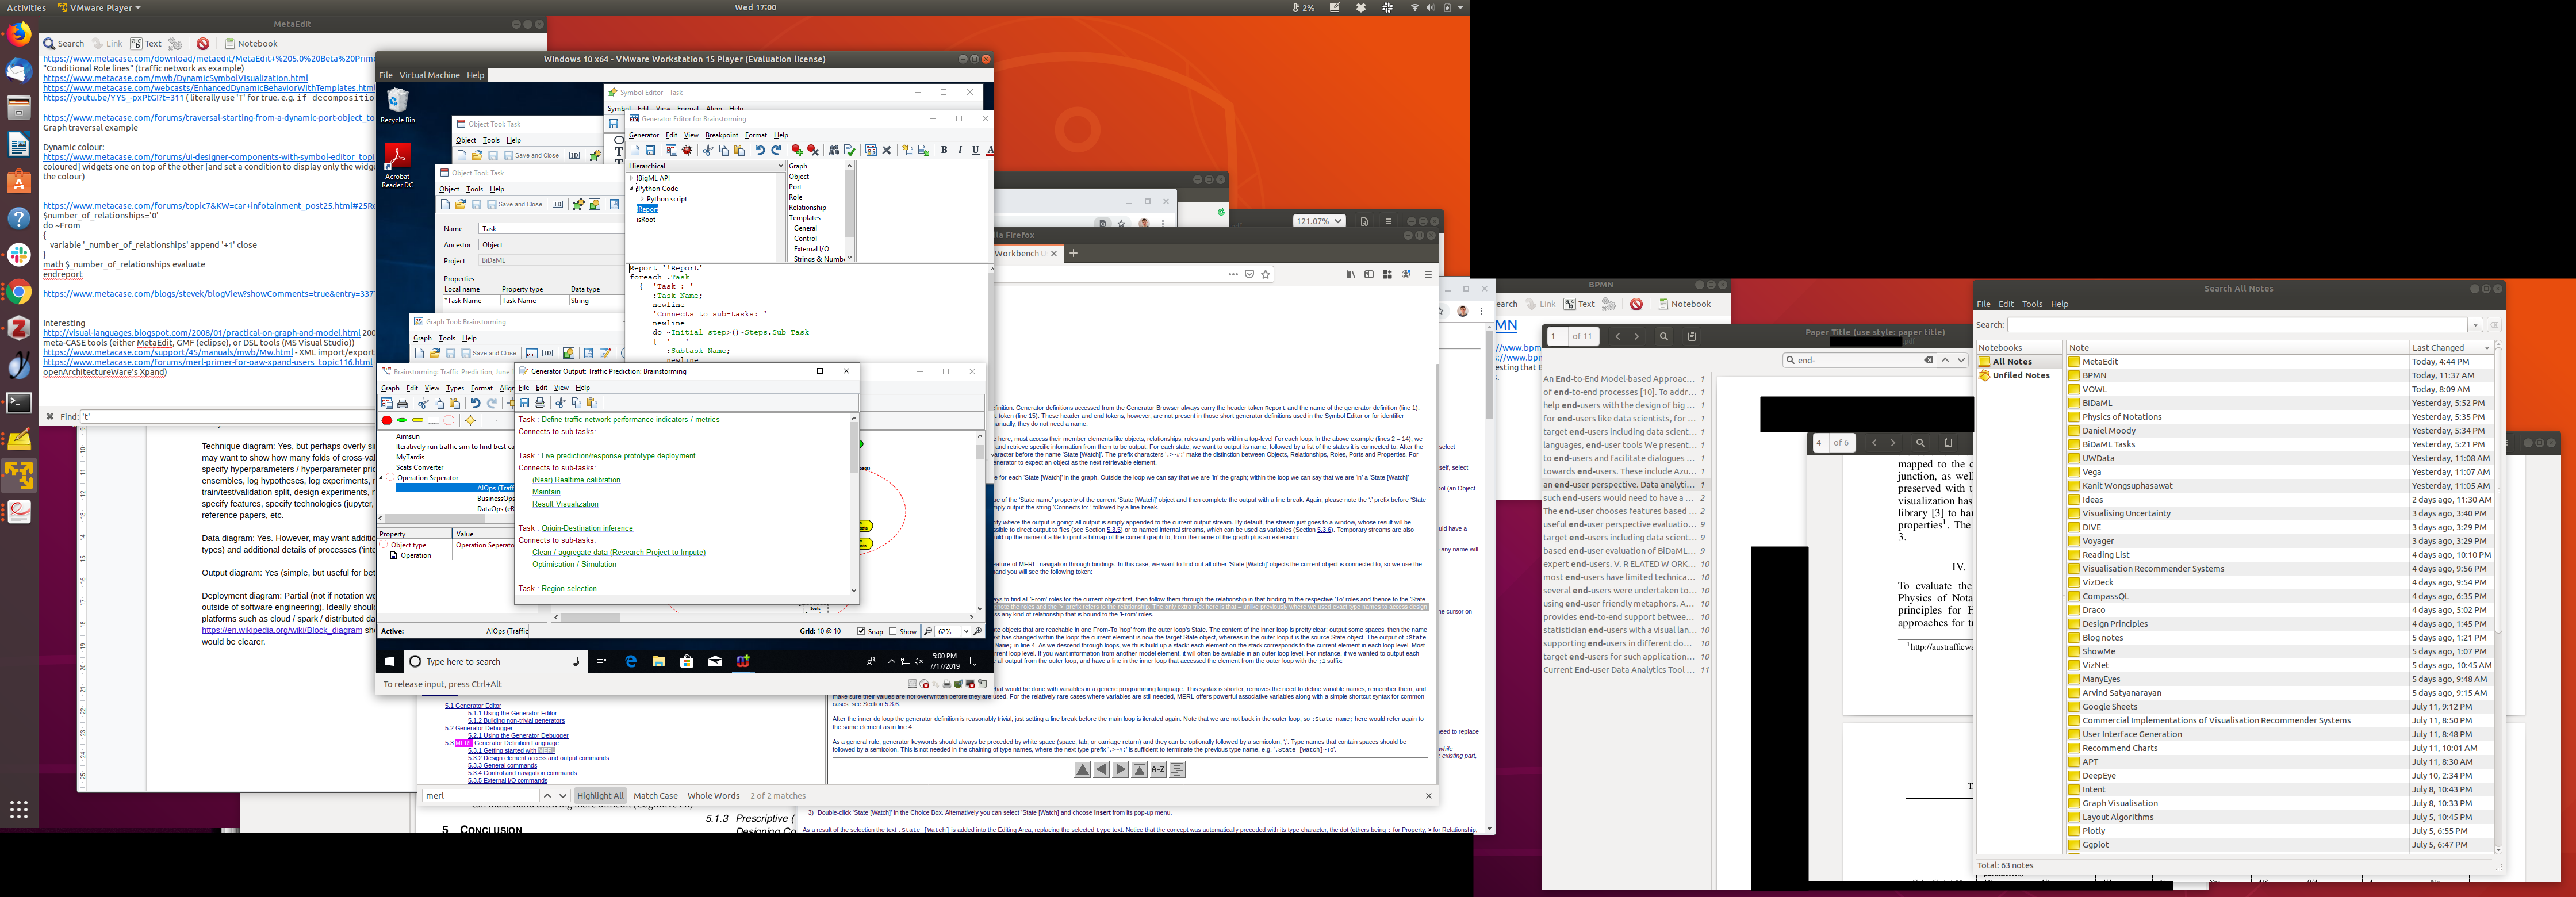Click the print icon in Generator Output window

click(x=540, y=403)
